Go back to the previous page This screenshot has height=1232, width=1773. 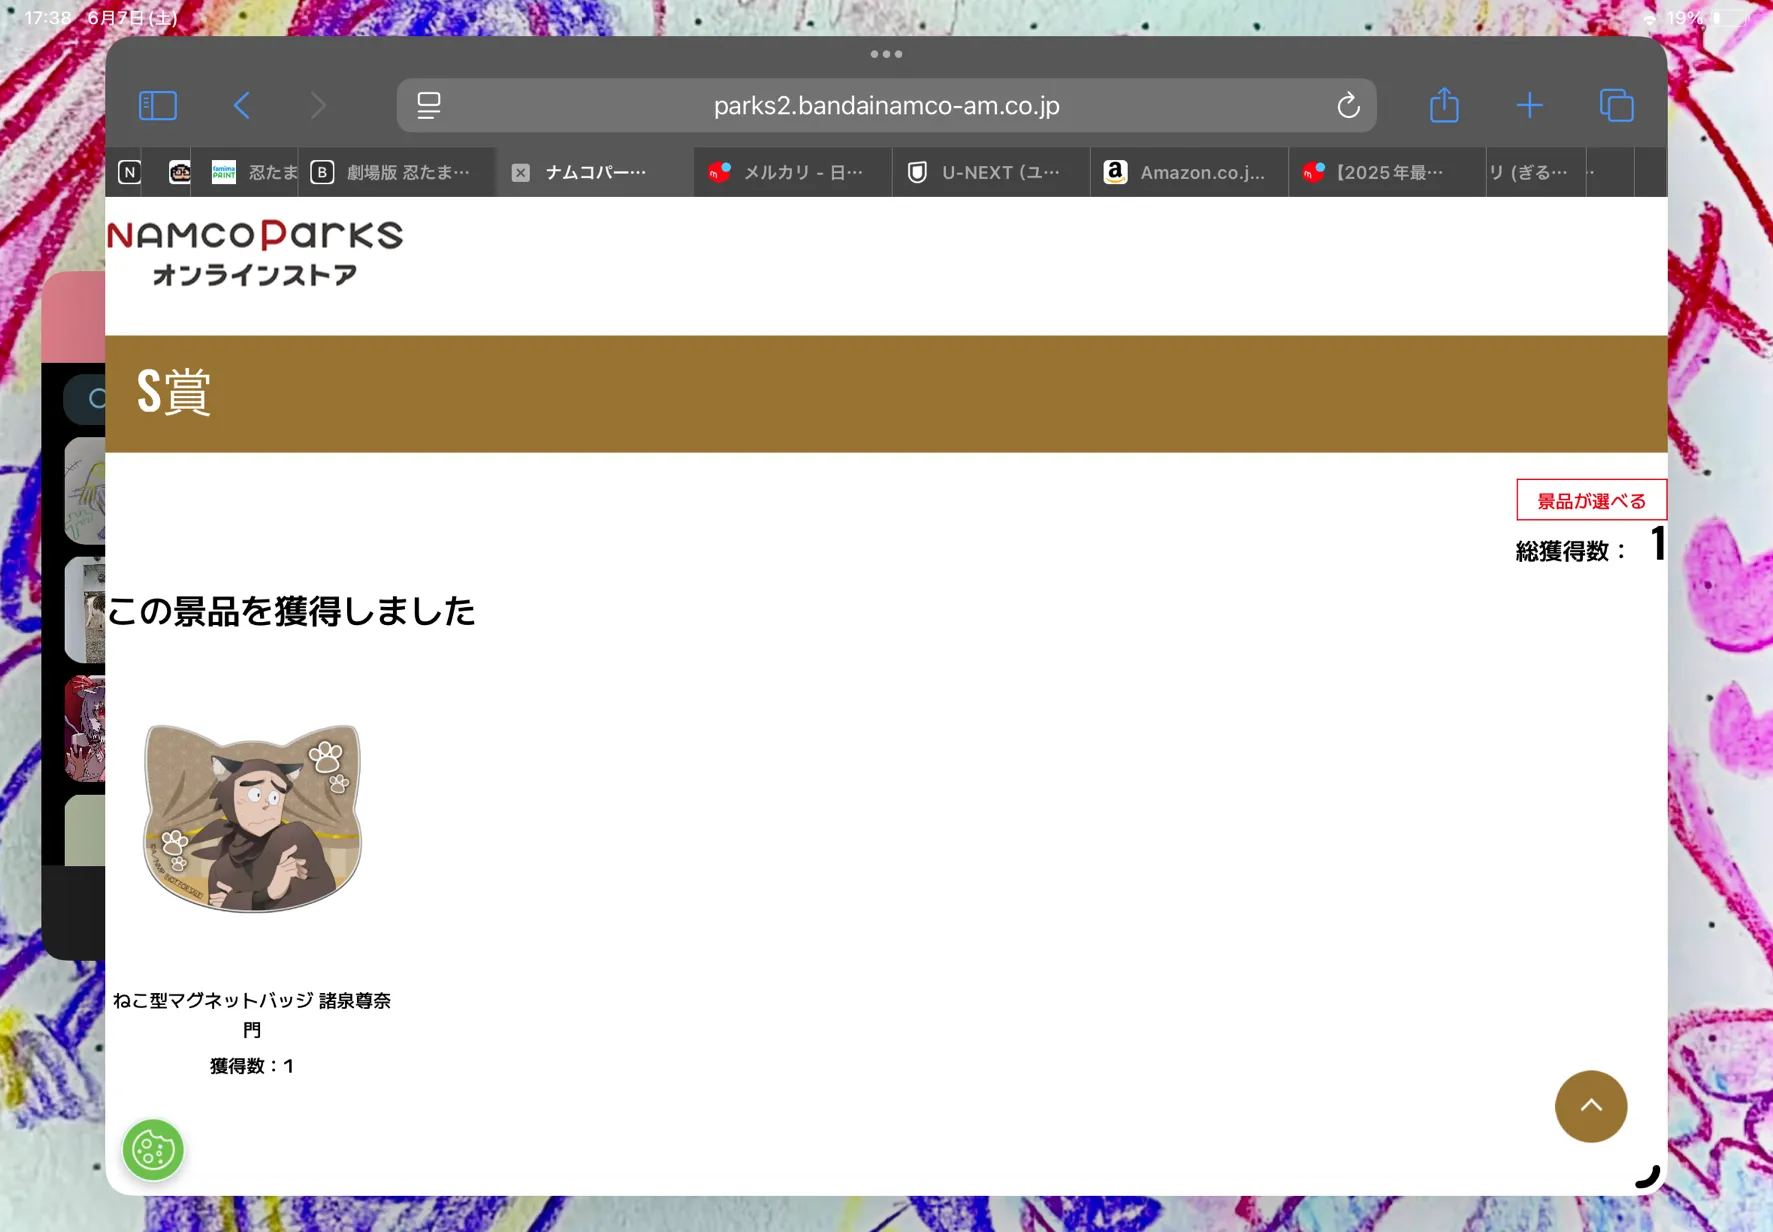pos(242,105)
